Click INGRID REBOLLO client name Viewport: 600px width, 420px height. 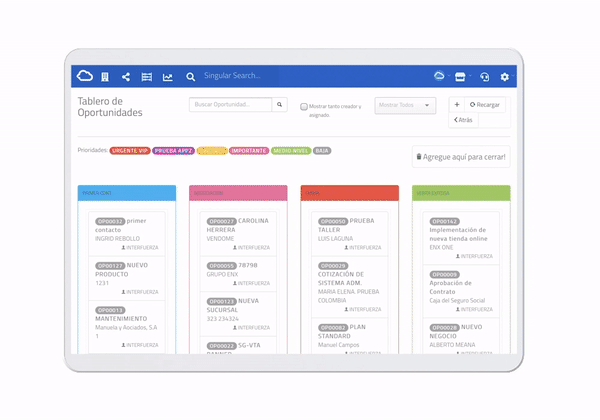point(117,238)
